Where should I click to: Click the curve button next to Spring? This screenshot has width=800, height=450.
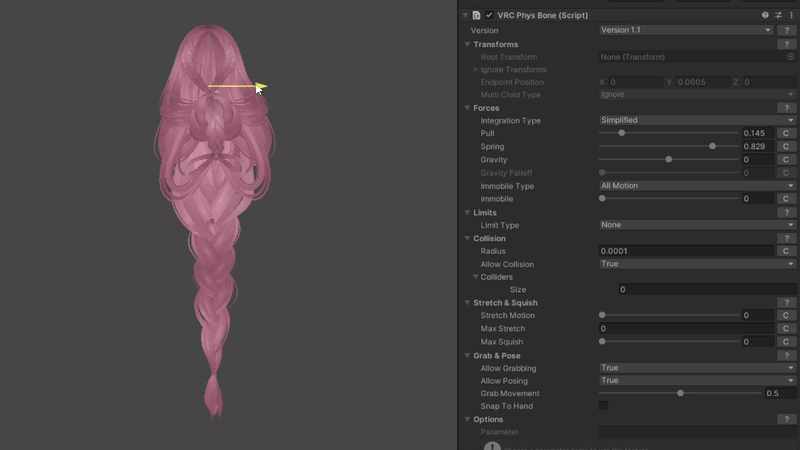(x=785, y=147)
